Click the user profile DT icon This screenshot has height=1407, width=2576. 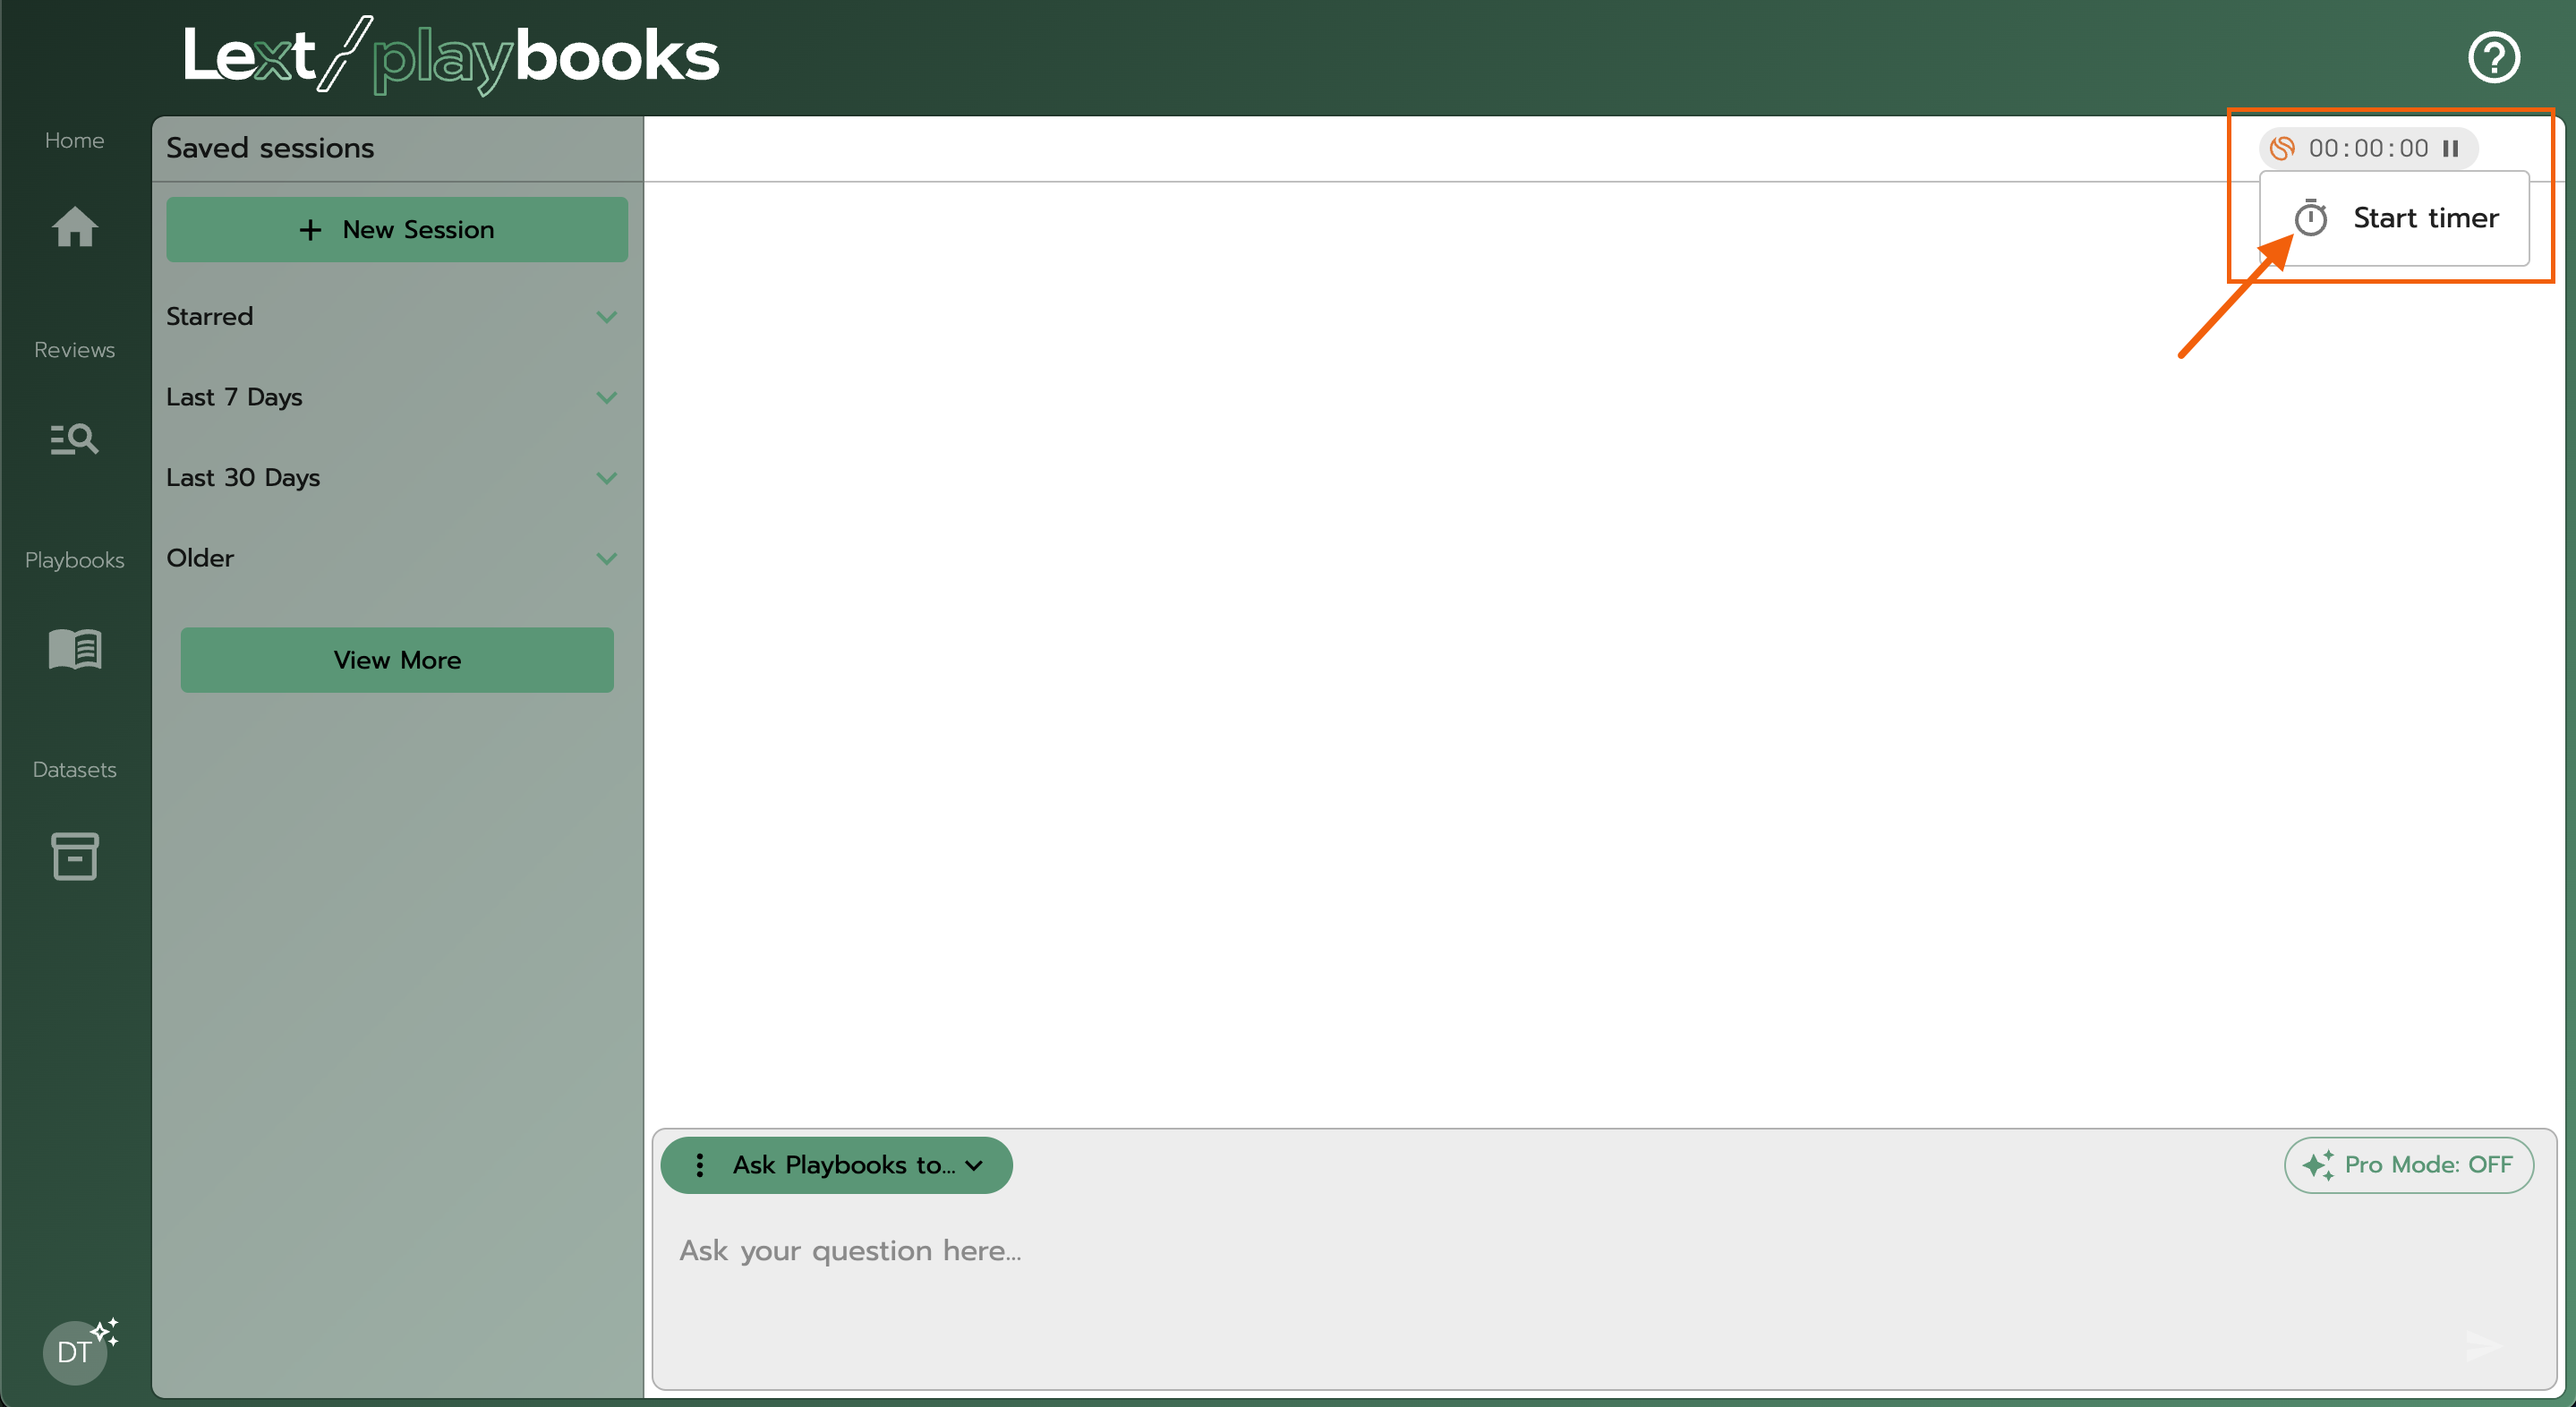pyautogui.click(x=74, y=1352)
